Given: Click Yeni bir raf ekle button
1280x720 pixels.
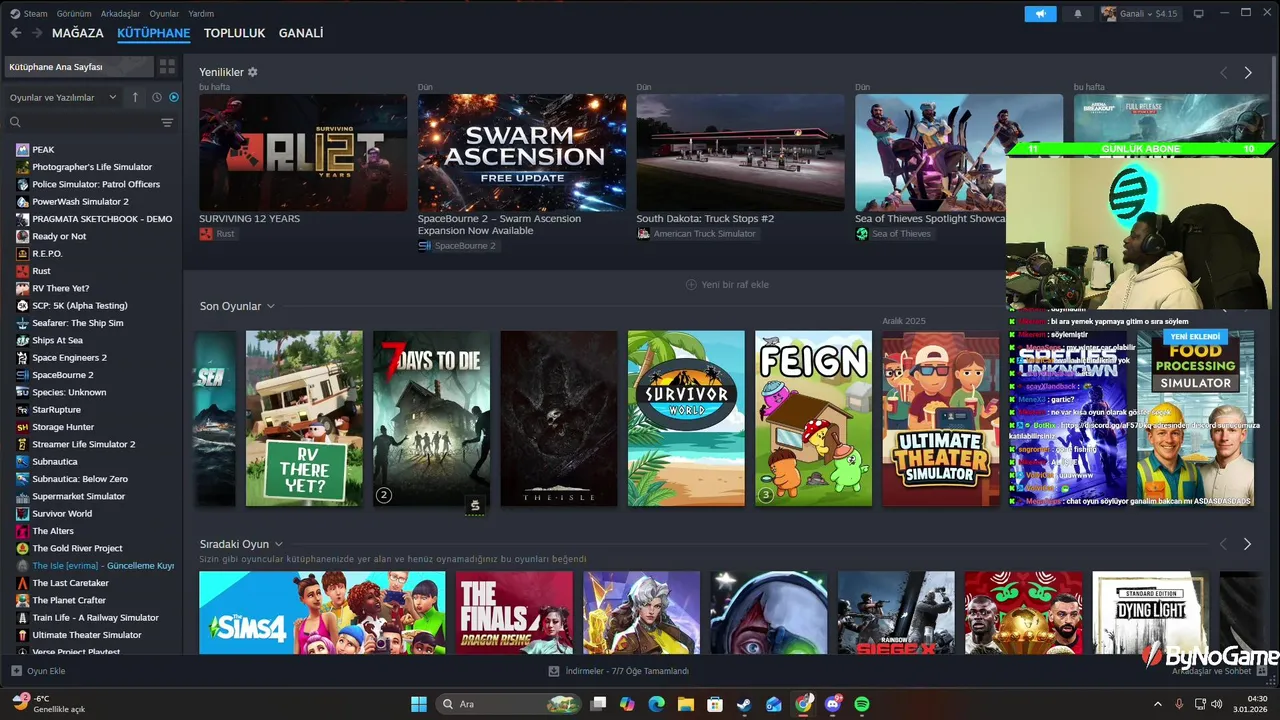Looking at the screenshot, I should pyautogui.click(x=727, y=284).
